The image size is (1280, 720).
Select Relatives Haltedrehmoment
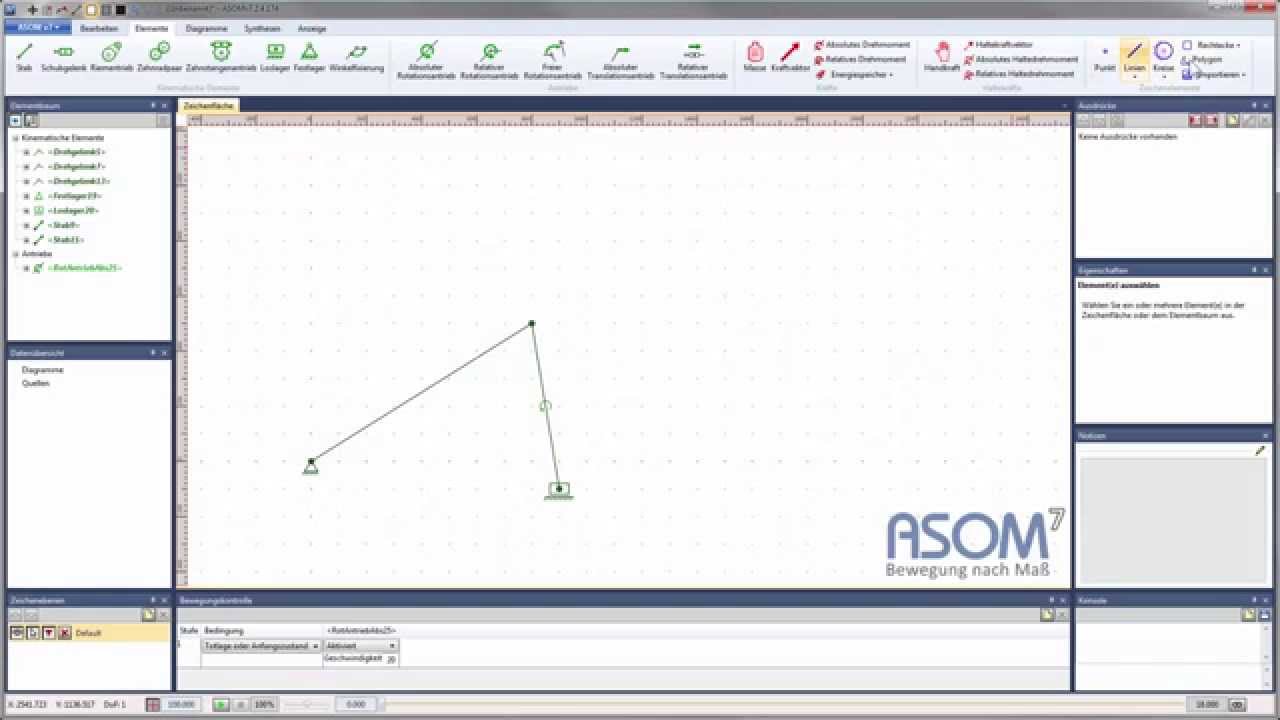coord(1019,73)
